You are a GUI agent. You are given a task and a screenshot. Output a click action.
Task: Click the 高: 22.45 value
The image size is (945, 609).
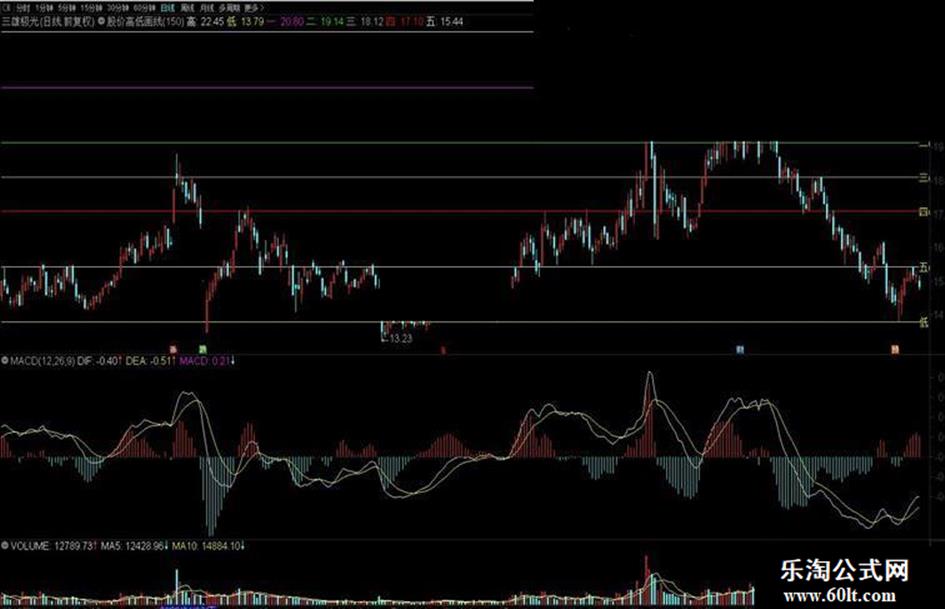click(206, 22)
